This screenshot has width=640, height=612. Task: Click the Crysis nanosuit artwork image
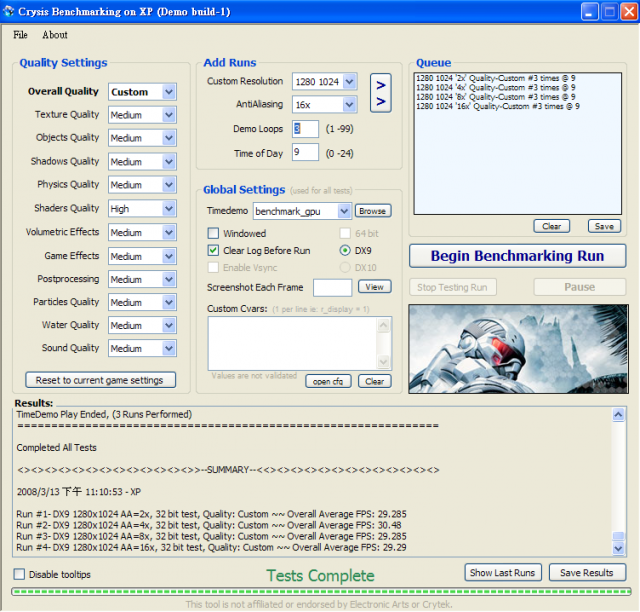[518, 349]
